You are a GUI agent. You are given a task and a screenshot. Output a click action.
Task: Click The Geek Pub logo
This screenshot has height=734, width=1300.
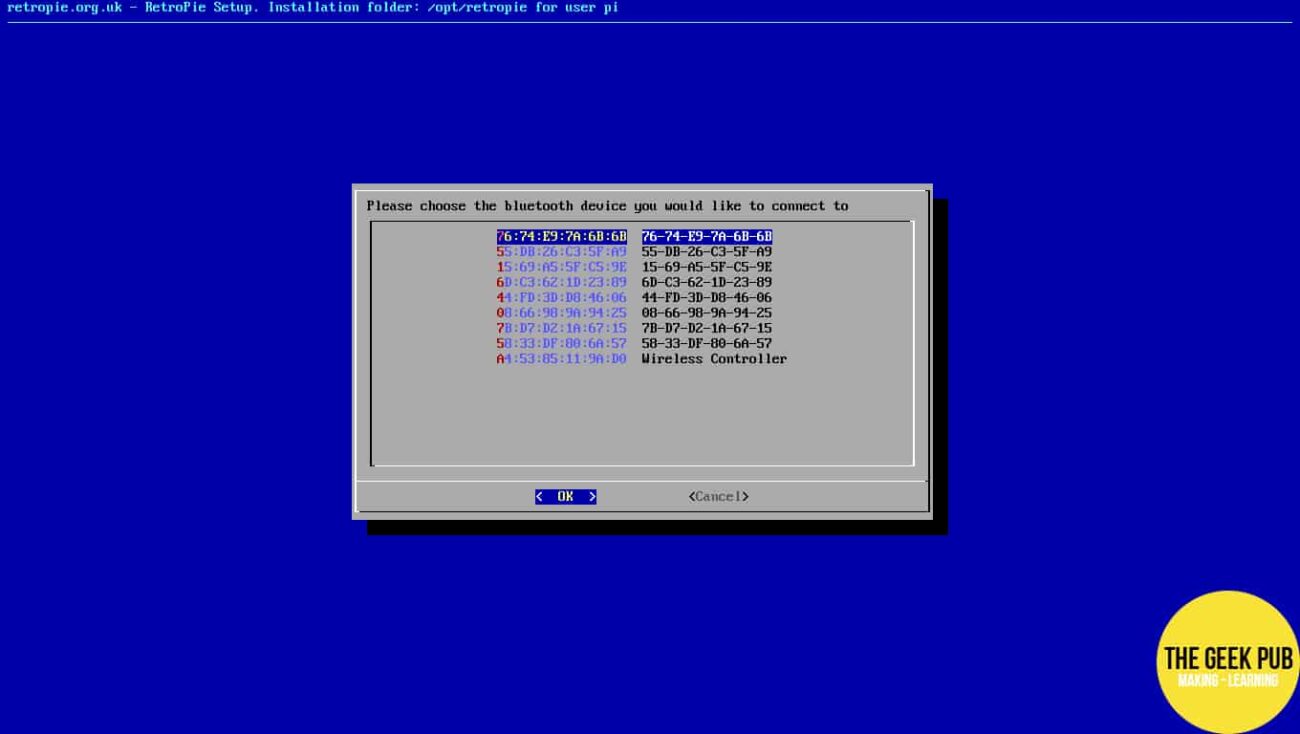tap(1227, 662)
